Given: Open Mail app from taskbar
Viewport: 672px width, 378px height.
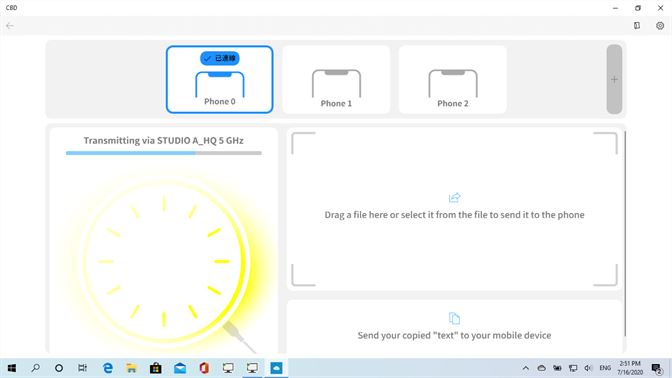Looking at the screenshot, I should pos(180,368).
